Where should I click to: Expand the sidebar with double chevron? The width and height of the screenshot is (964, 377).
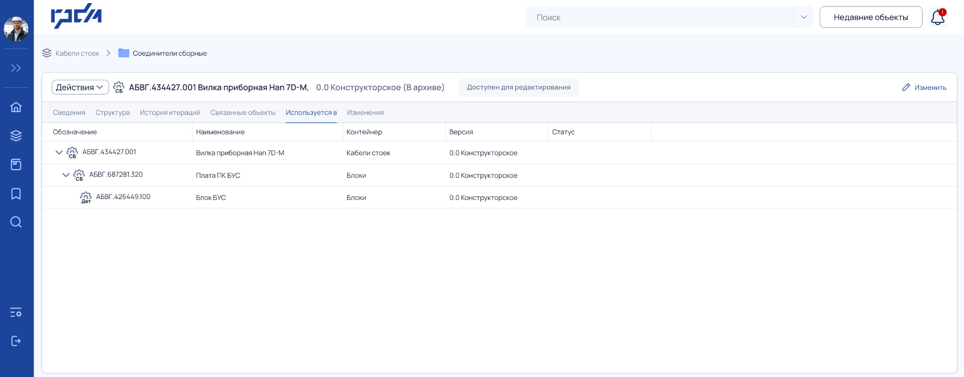coord(16,68)
